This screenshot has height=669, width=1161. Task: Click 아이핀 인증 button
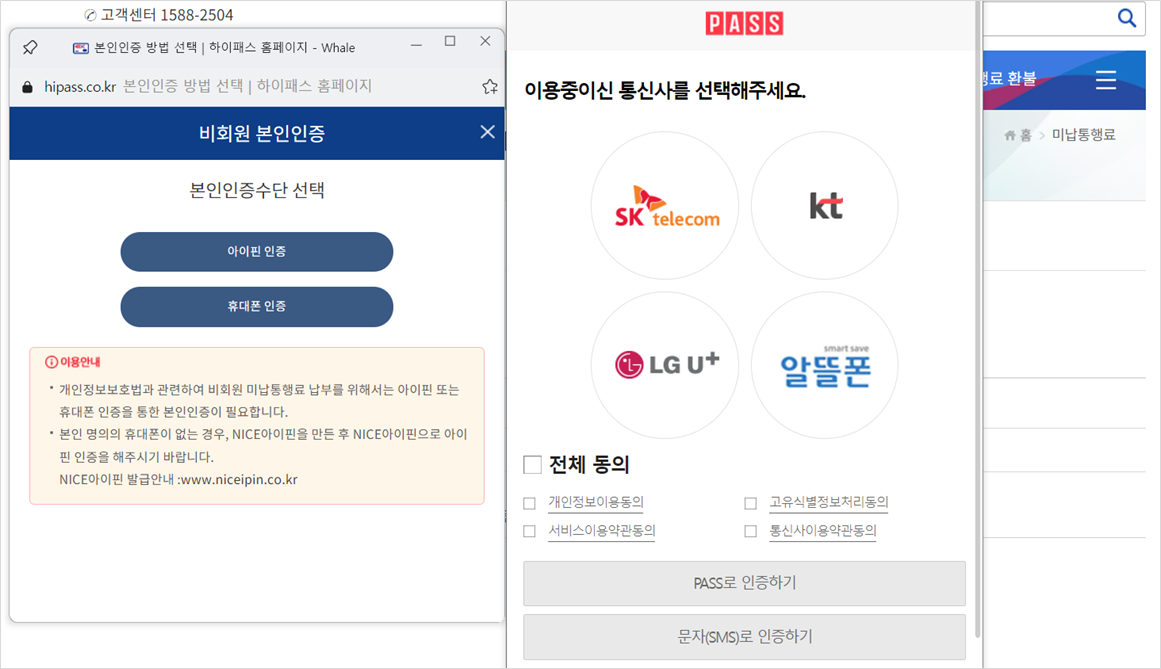[x=257, y=252]
